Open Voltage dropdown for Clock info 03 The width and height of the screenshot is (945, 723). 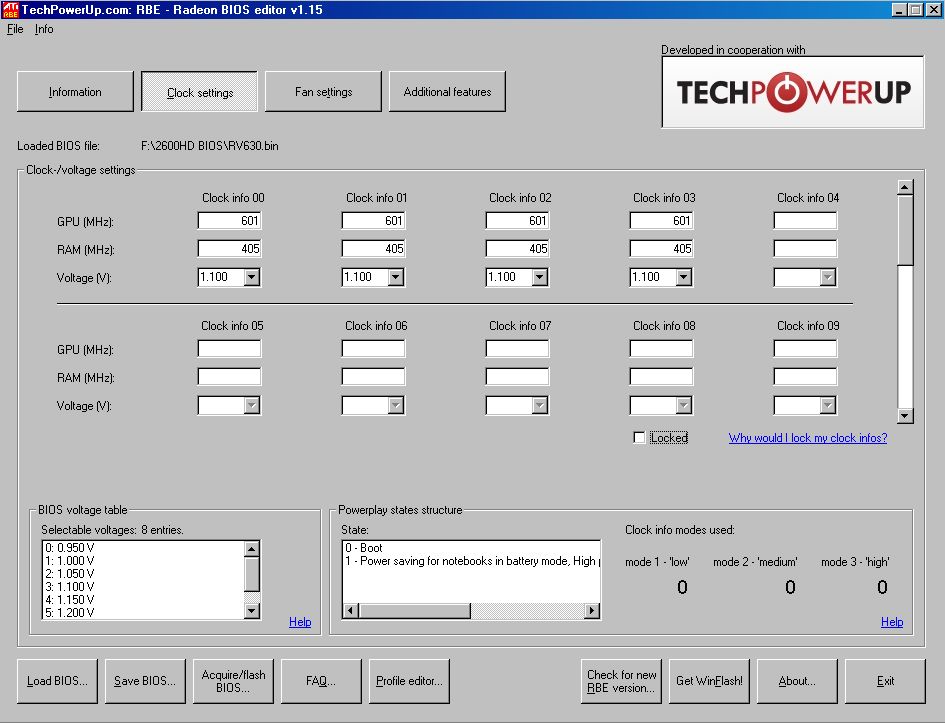pyautogui.click(x=683, y=277)
